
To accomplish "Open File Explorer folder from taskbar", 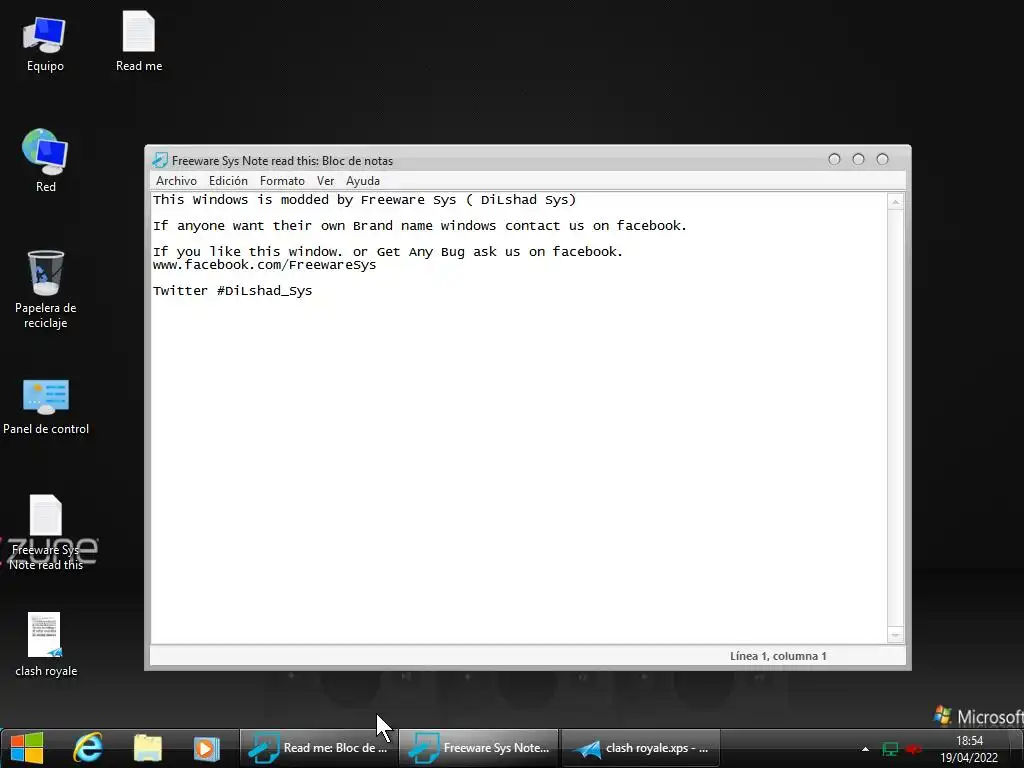I will coord(148,748).
